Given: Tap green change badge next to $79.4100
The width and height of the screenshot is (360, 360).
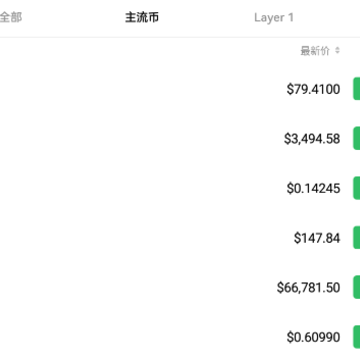Looking at the screenshot, I should (x=357, y=89).
